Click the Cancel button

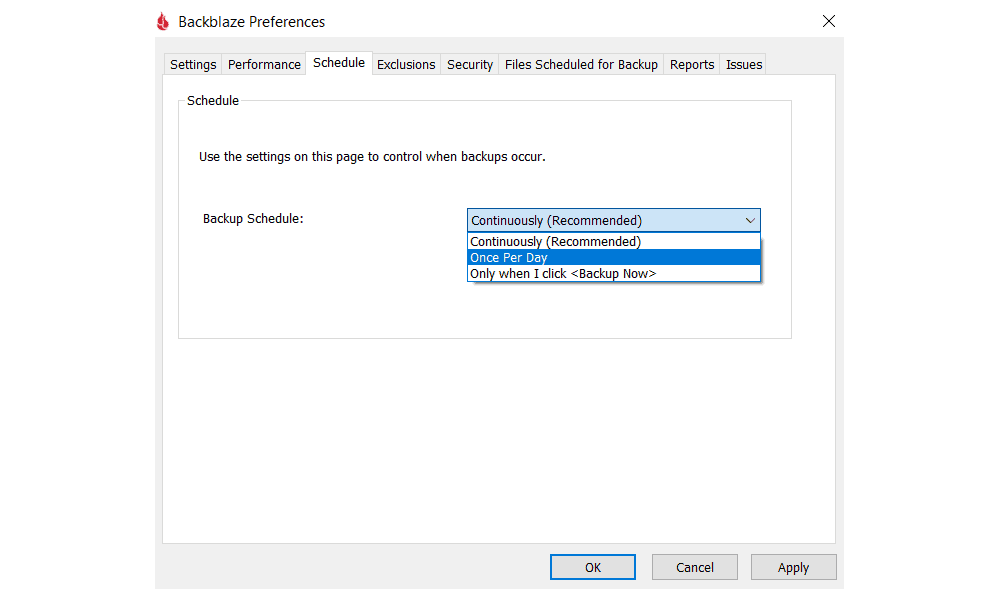(695, 567)
